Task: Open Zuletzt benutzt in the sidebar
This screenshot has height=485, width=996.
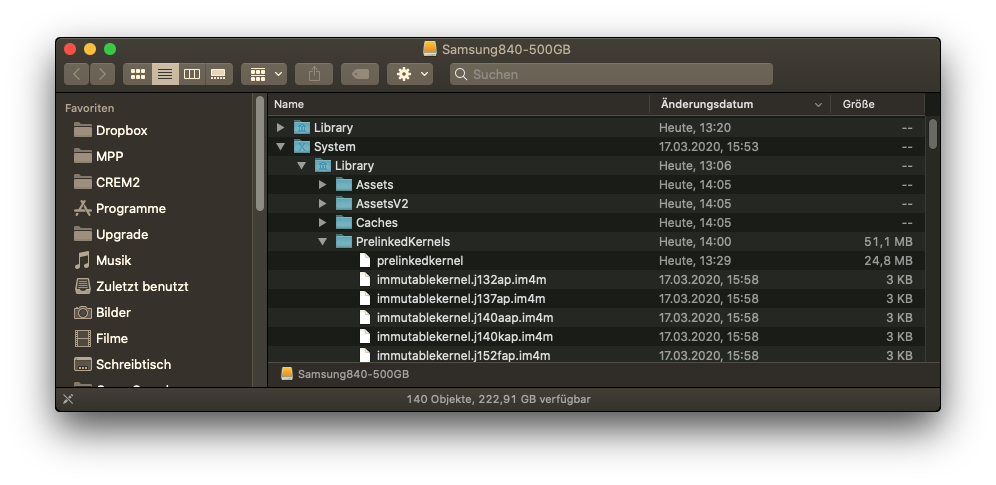Action: point(131,286)
